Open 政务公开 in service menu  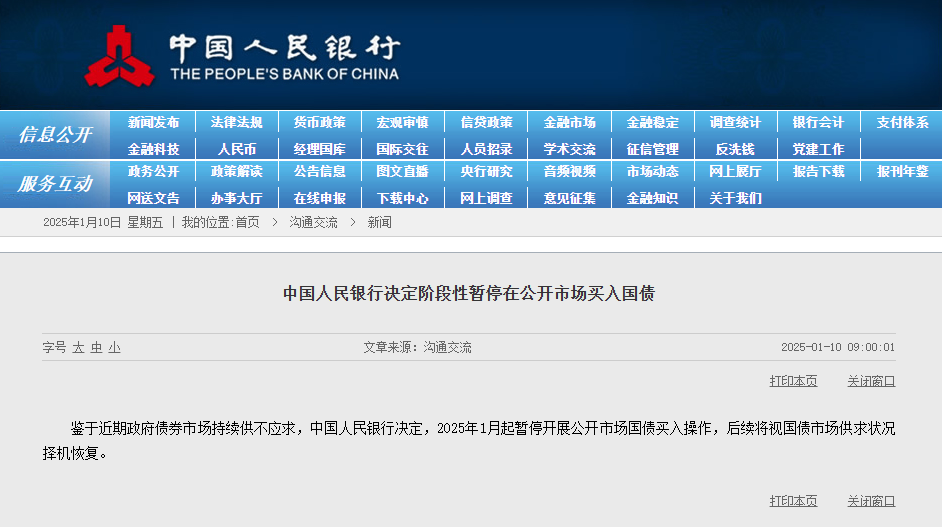pyautogui.click(x=153, y=172)
